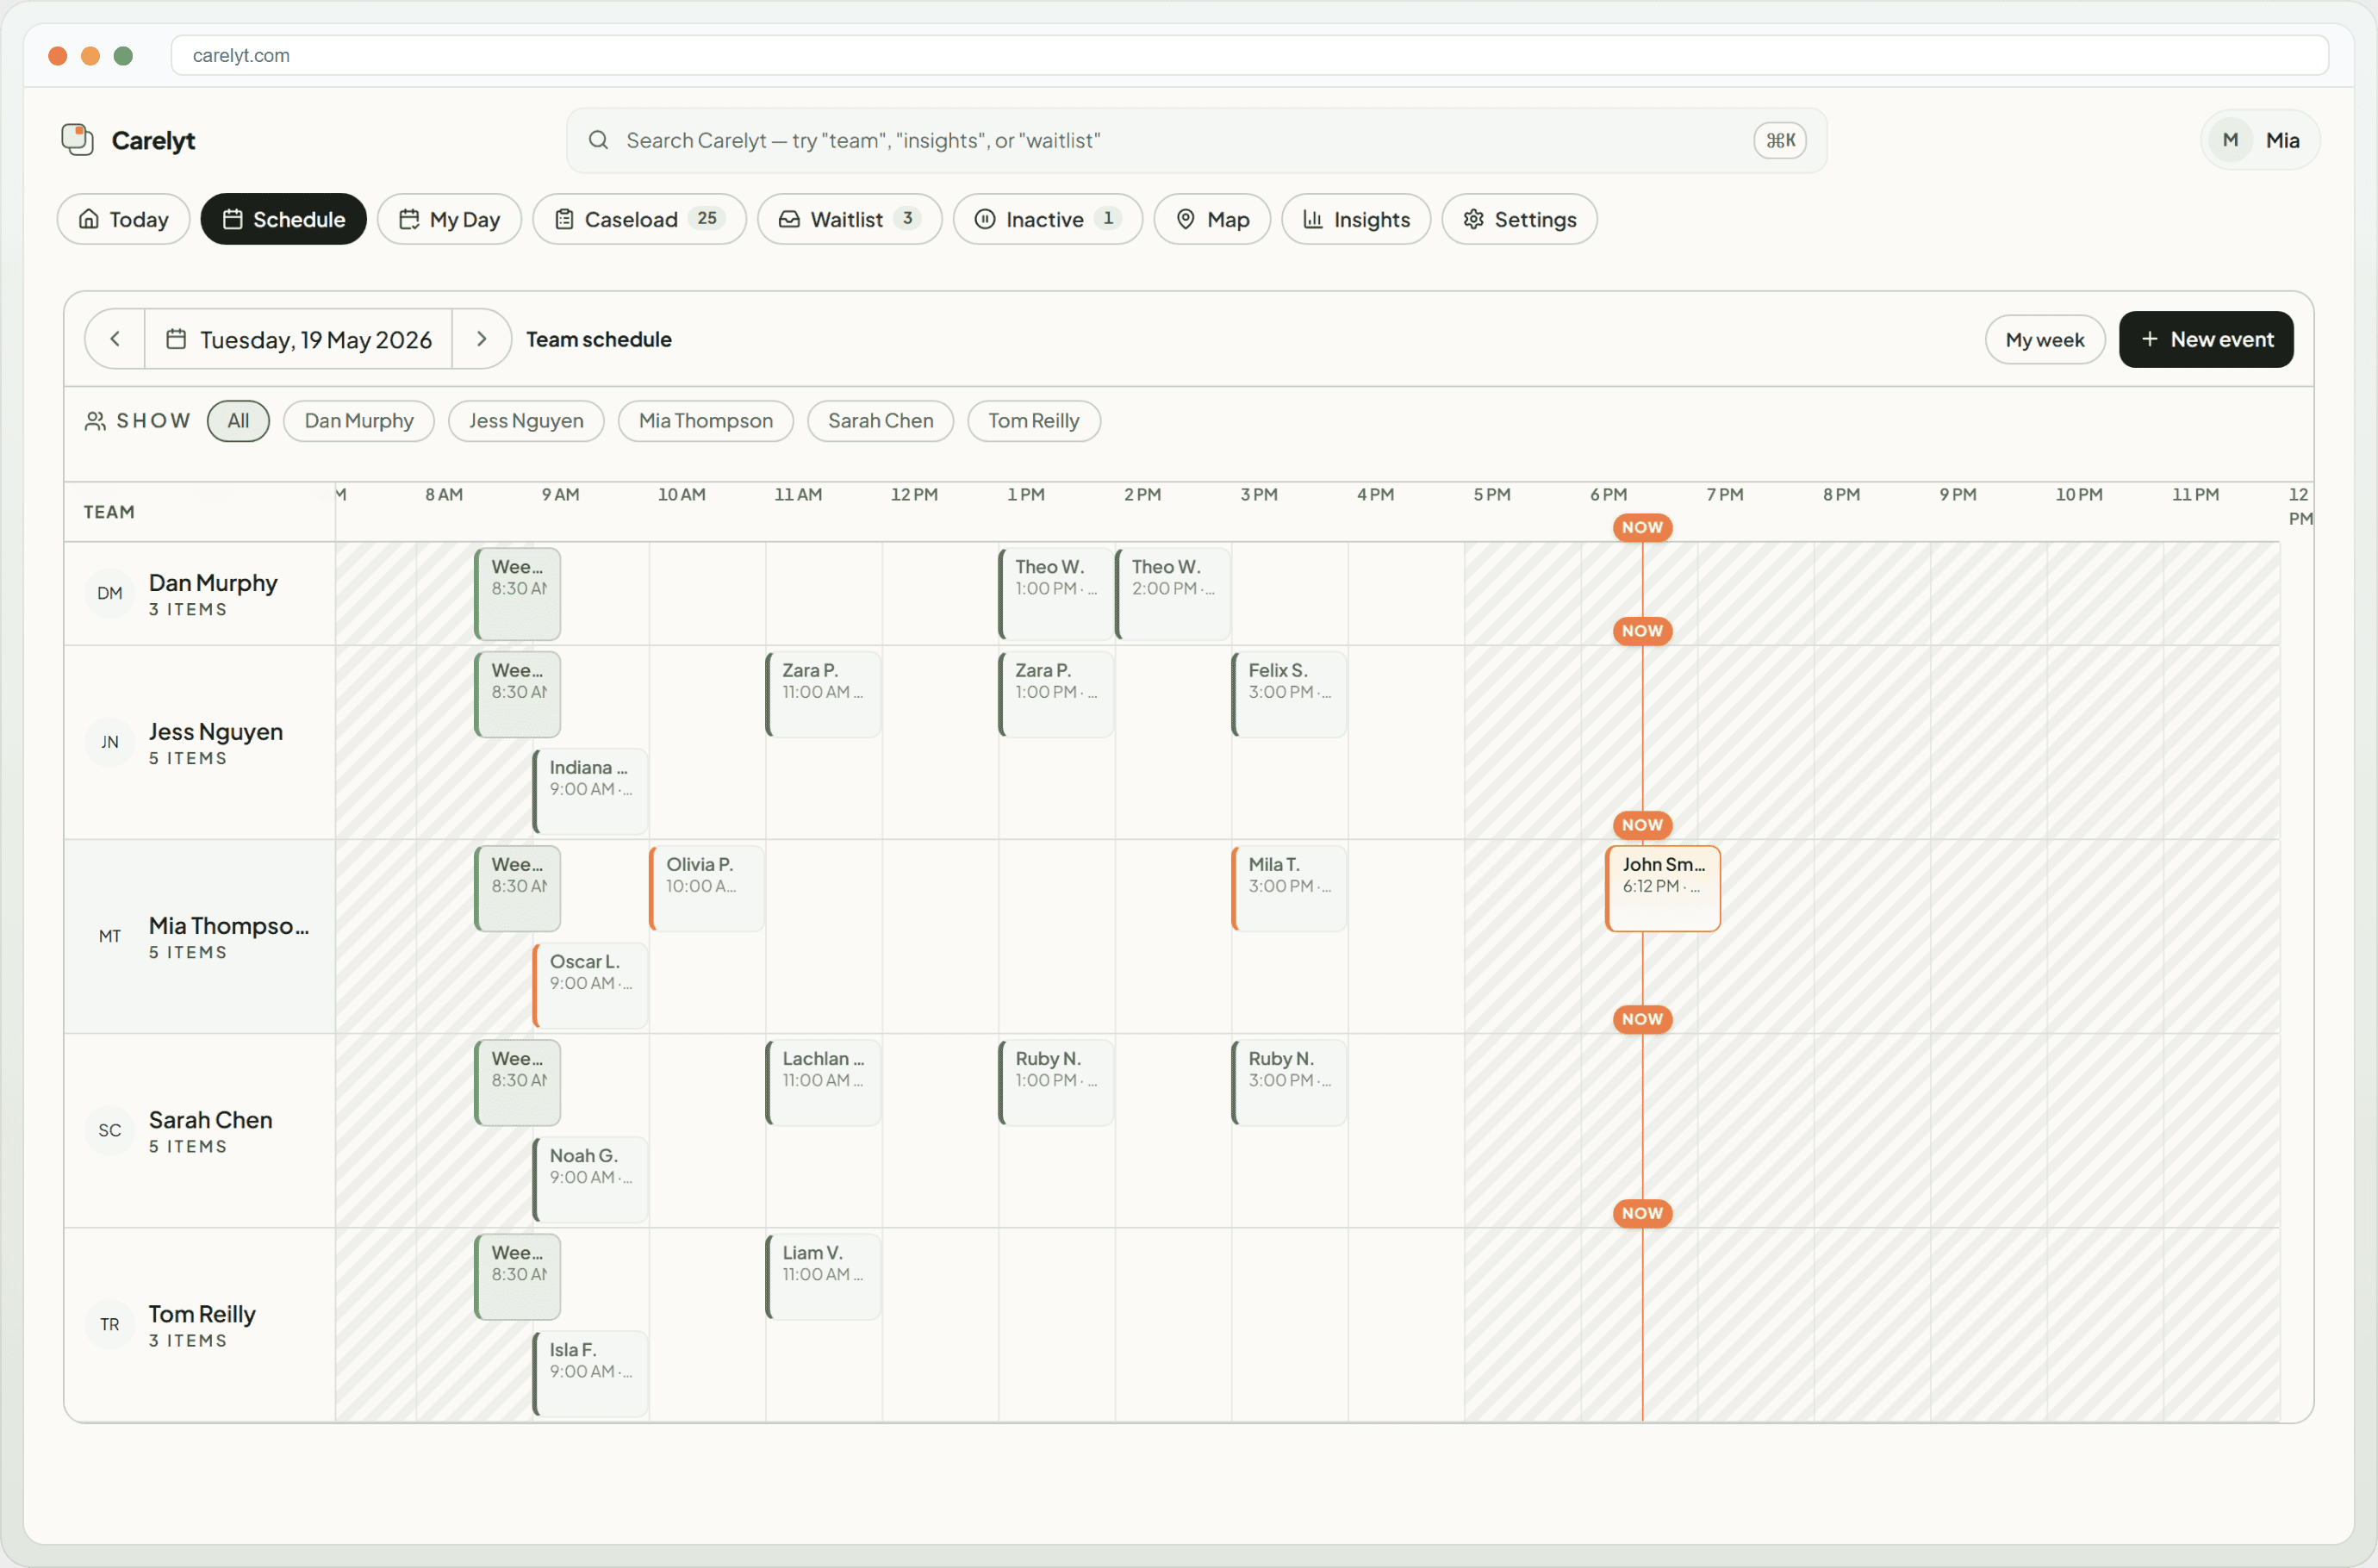Open Ruby N. 3:00 PM event
The height and width of the screenshot is (1568, 2378).
[1289, 1083]
